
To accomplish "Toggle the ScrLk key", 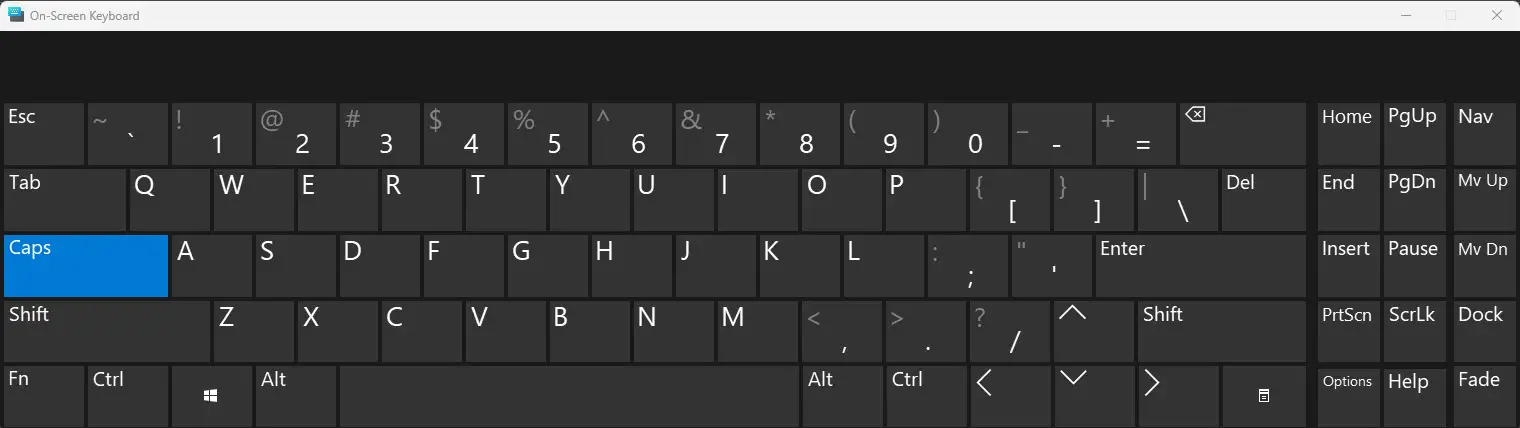I will click(x=1413, y=332).
